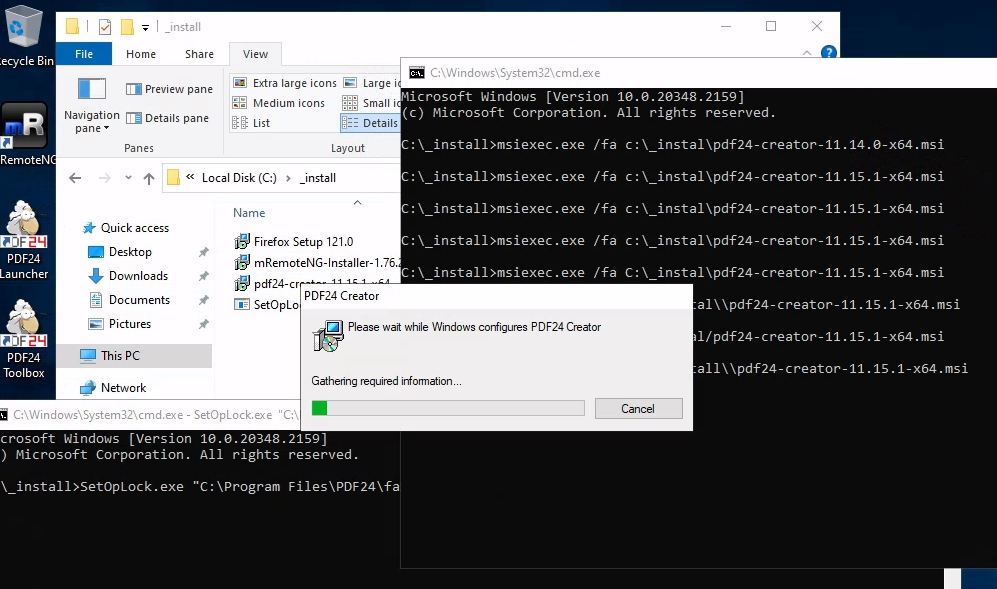Expand breadcrumb chevron after Local Disk (C:)
This screenshot has width=997, height=589.
click(288, 178)
